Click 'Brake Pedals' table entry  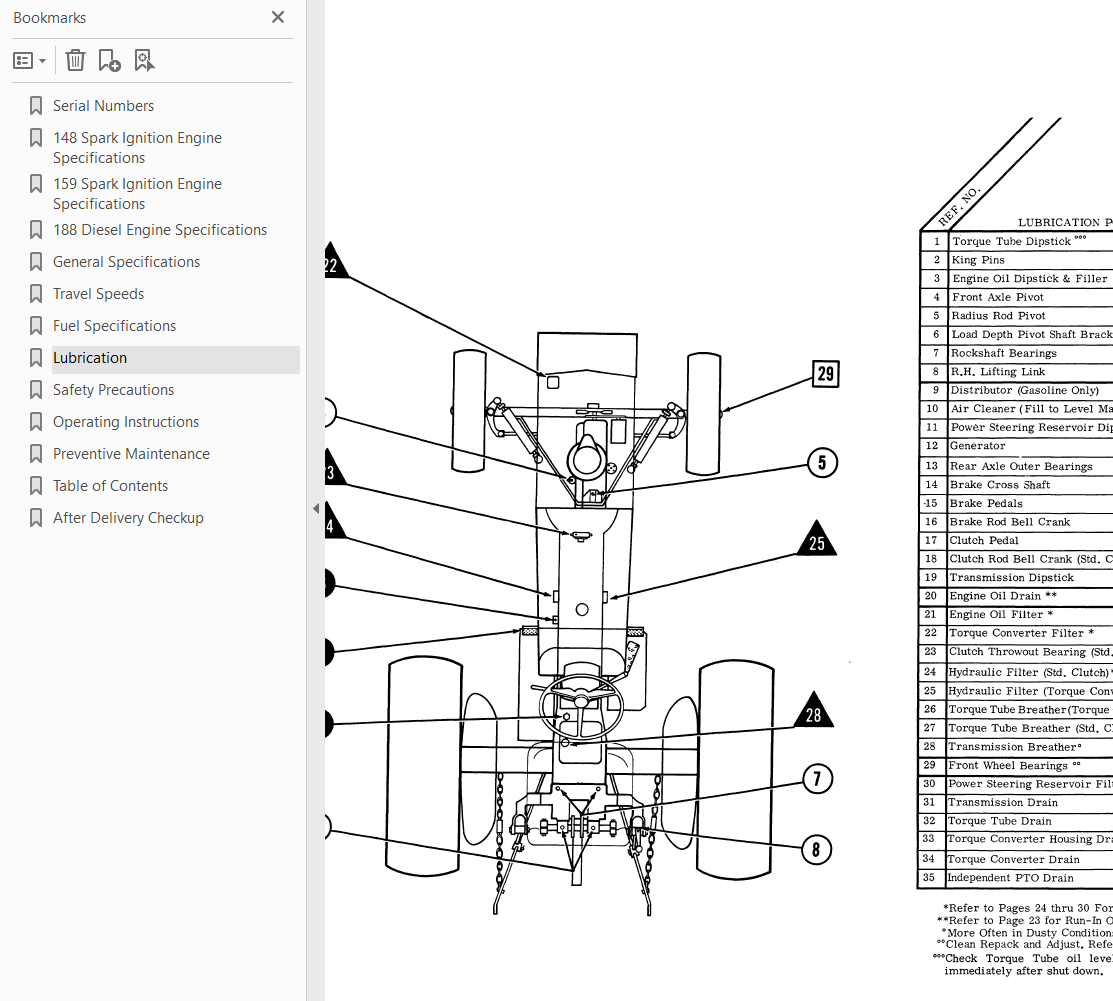tap(986, 503)
